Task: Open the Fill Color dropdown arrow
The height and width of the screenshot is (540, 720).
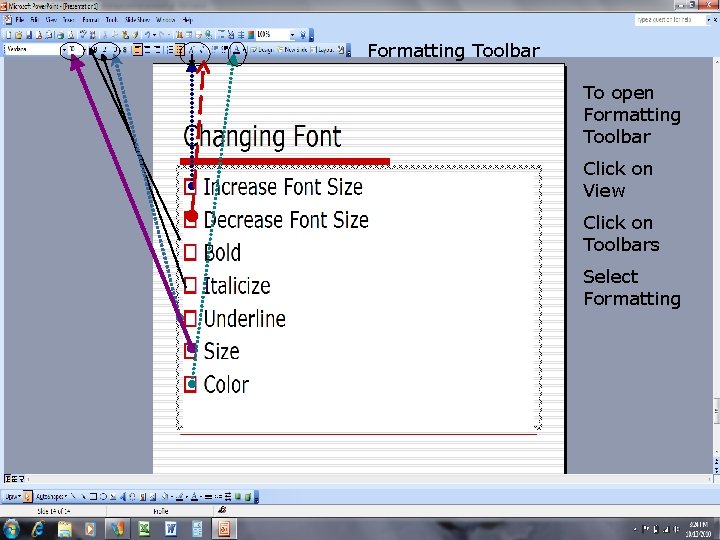Action: coord(172,496)
